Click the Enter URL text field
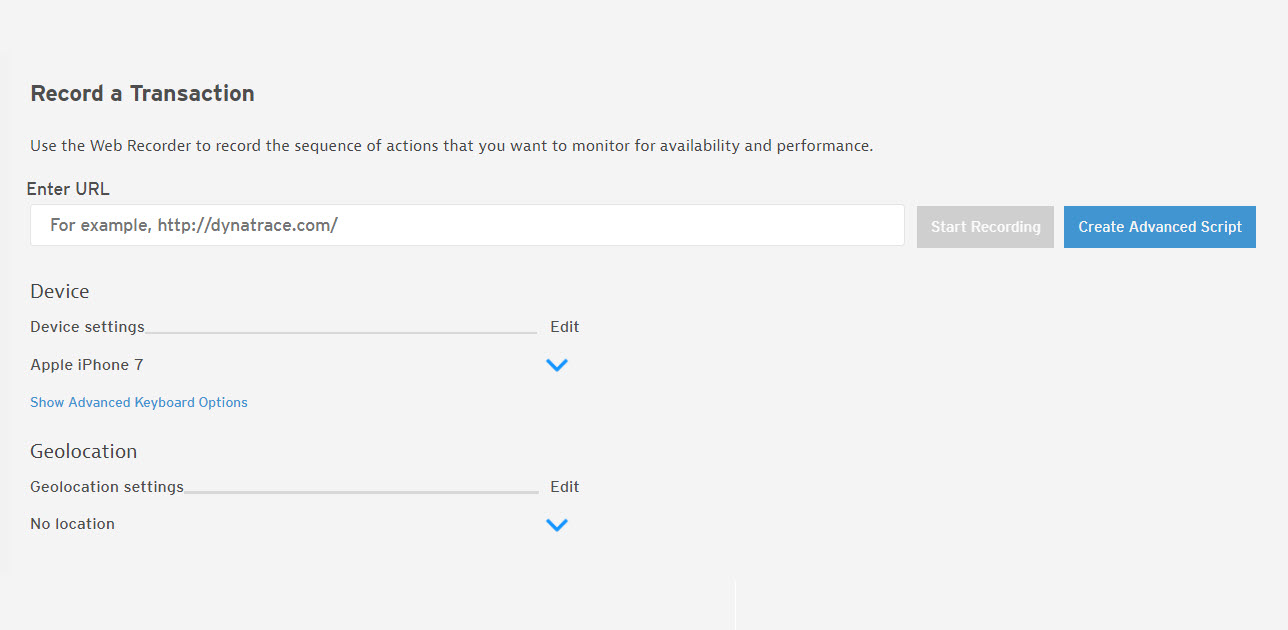1288x630 pixels. (x=467, y=225)
